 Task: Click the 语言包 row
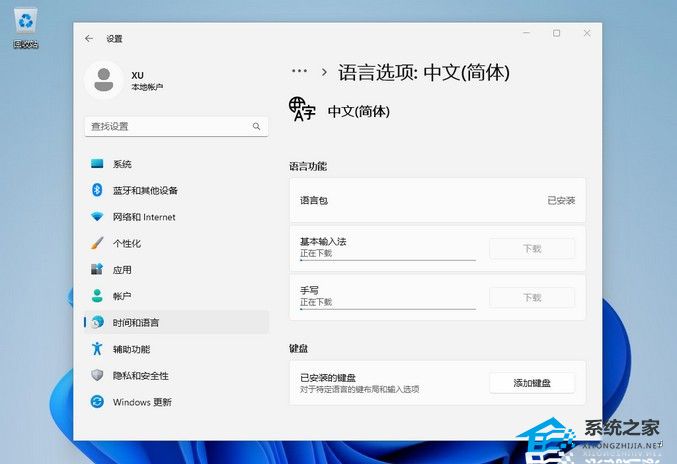437,200
